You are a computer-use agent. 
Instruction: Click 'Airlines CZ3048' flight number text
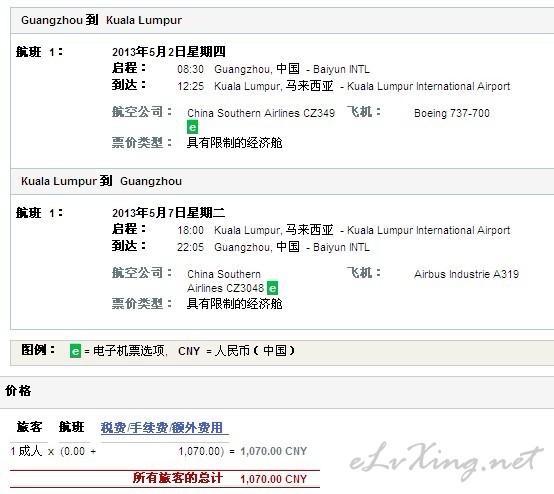[x=225, y=288]
